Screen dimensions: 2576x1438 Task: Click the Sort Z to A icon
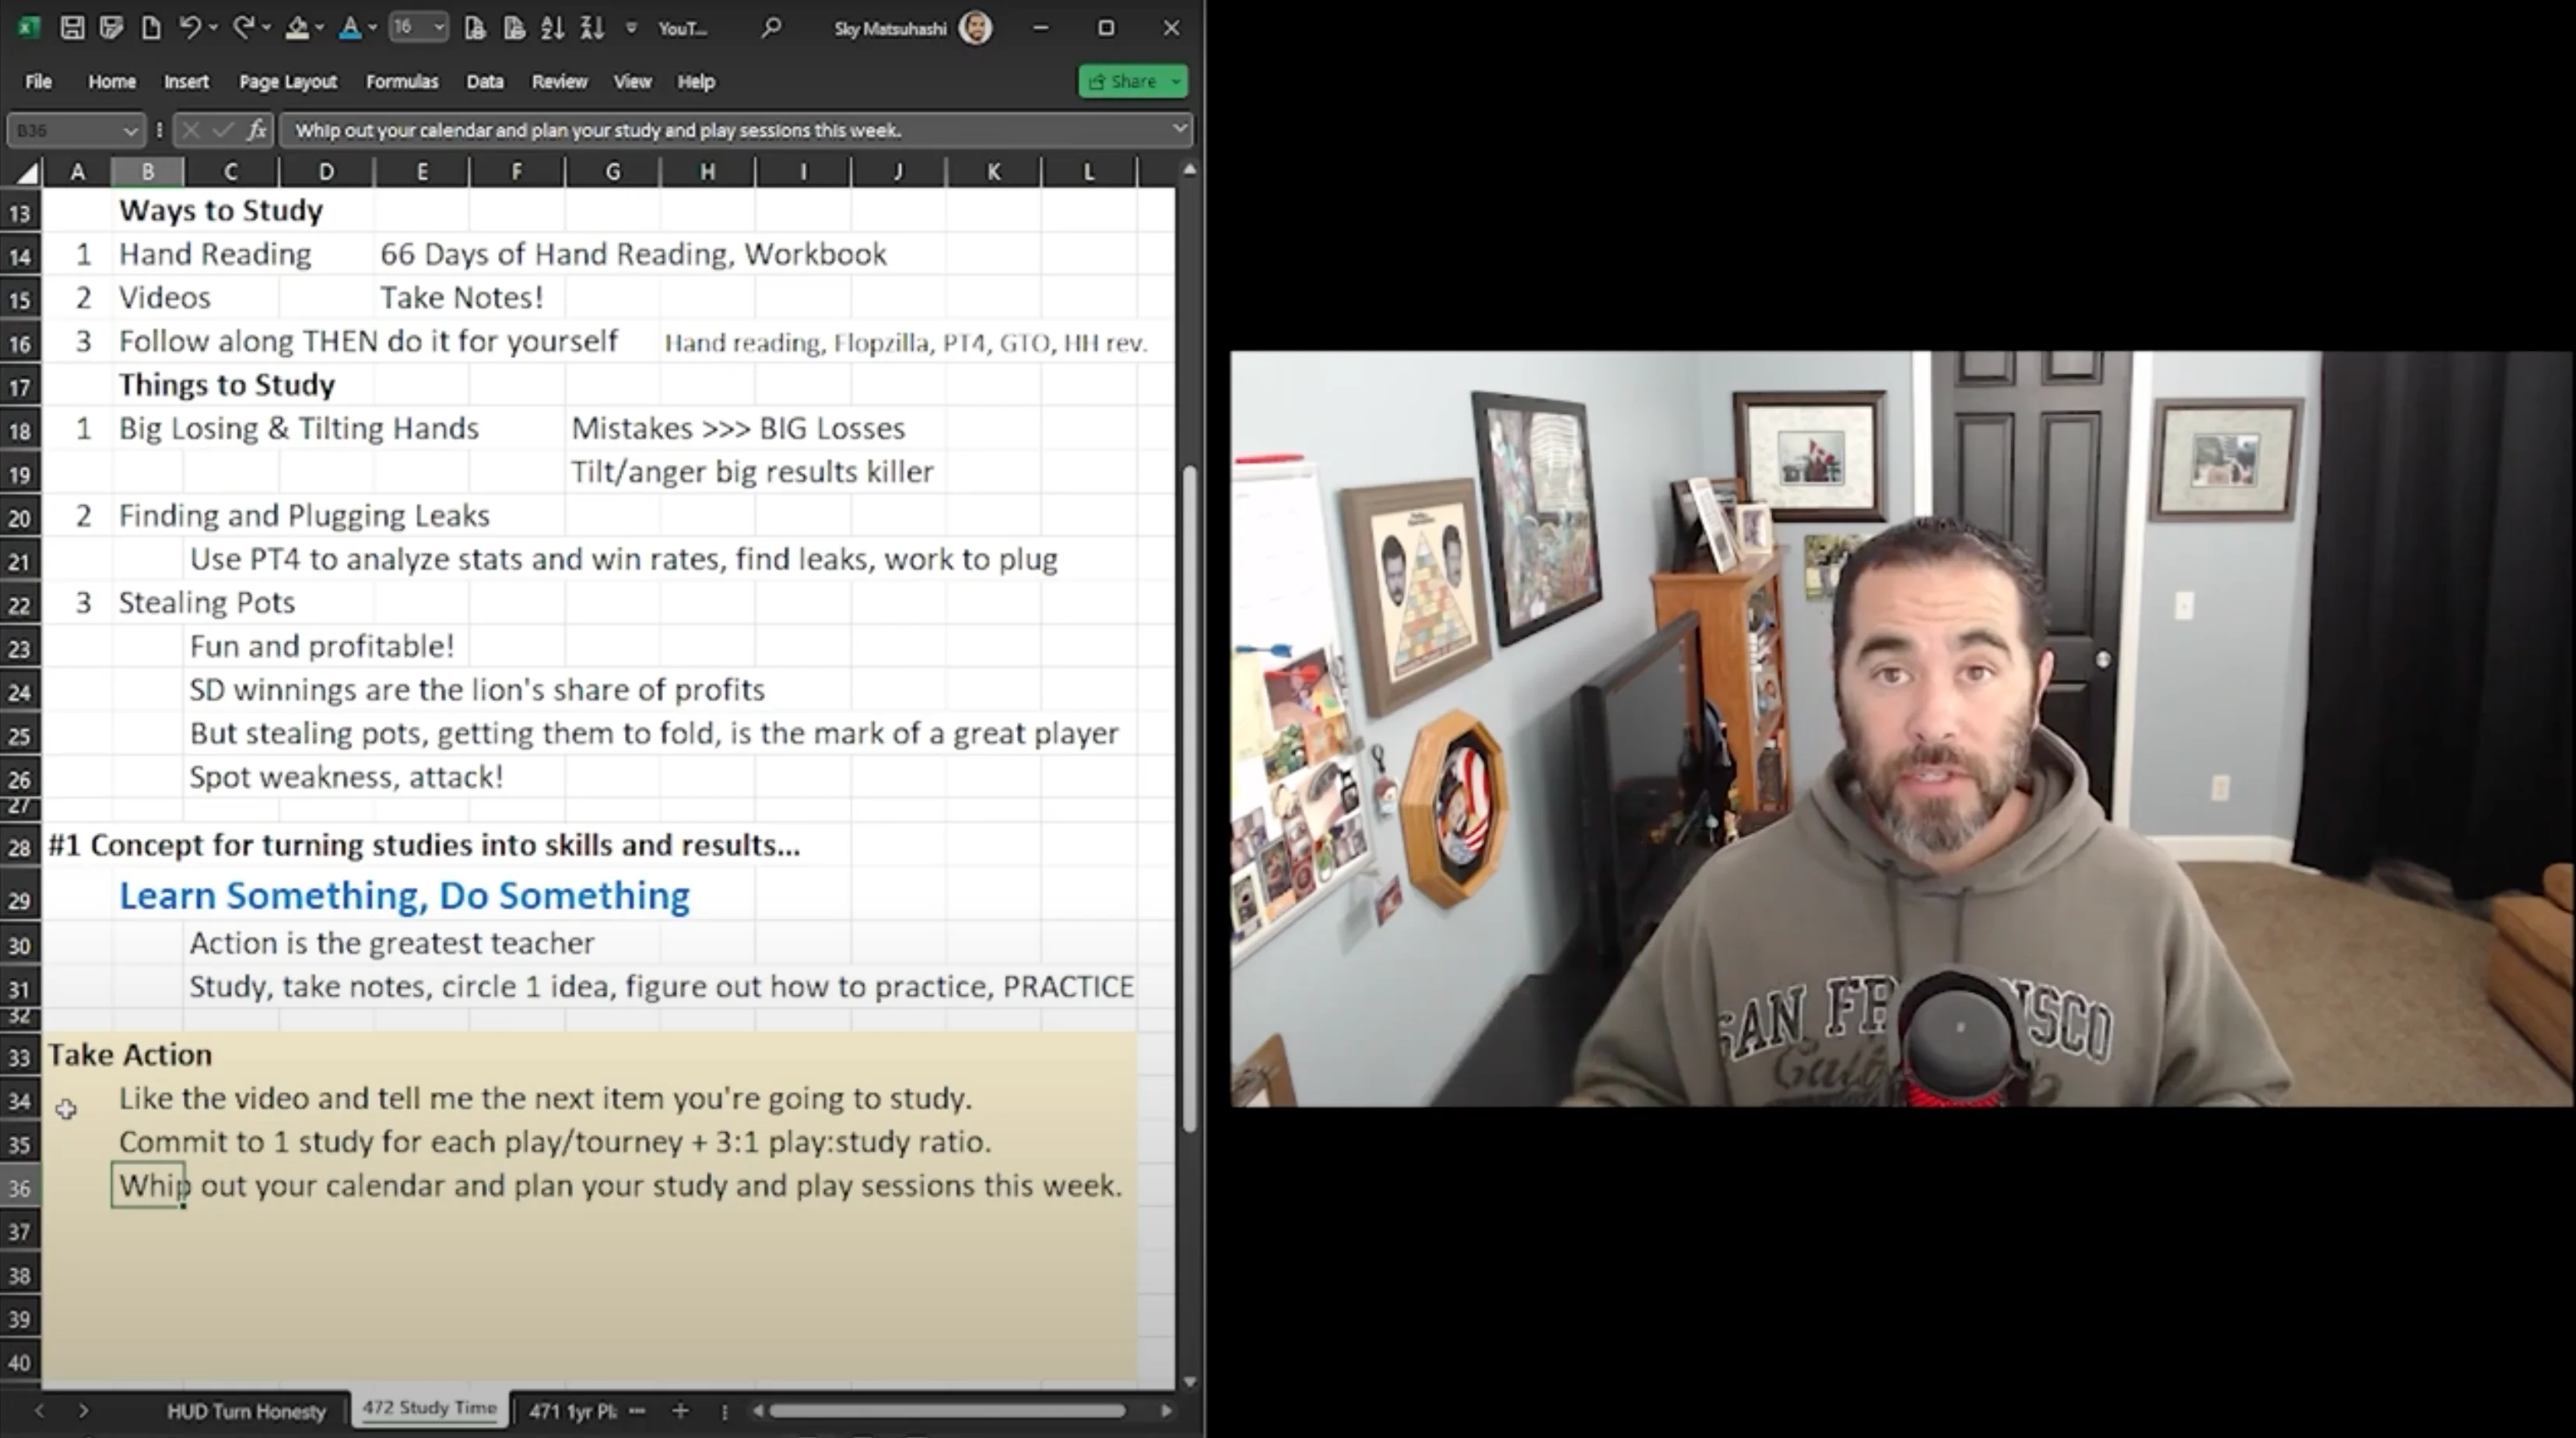coord(592,28)
